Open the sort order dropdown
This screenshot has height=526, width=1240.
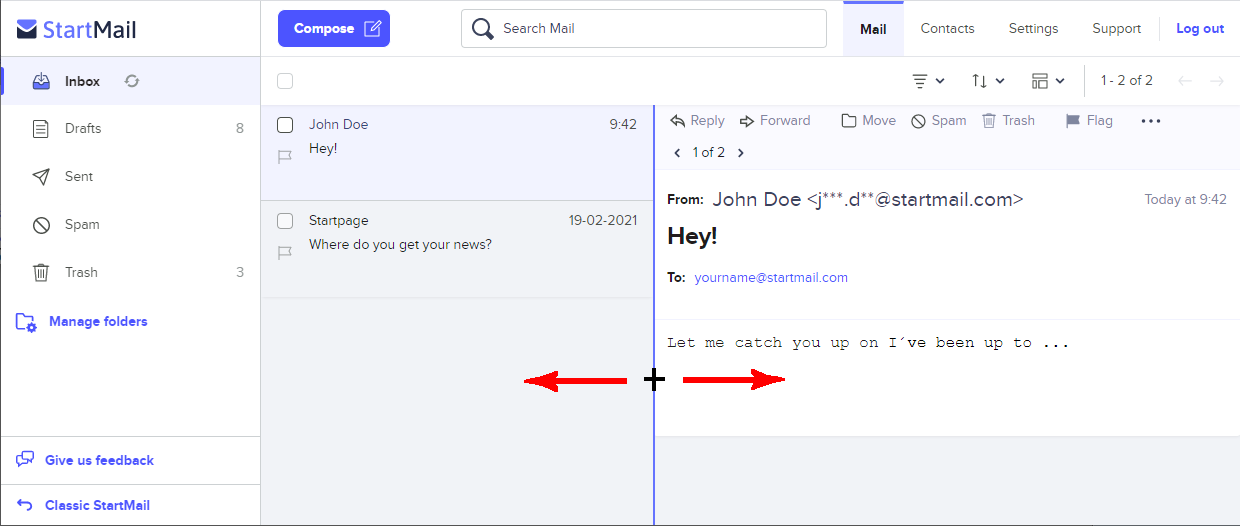pyautogui.click(x=988, y=81)
